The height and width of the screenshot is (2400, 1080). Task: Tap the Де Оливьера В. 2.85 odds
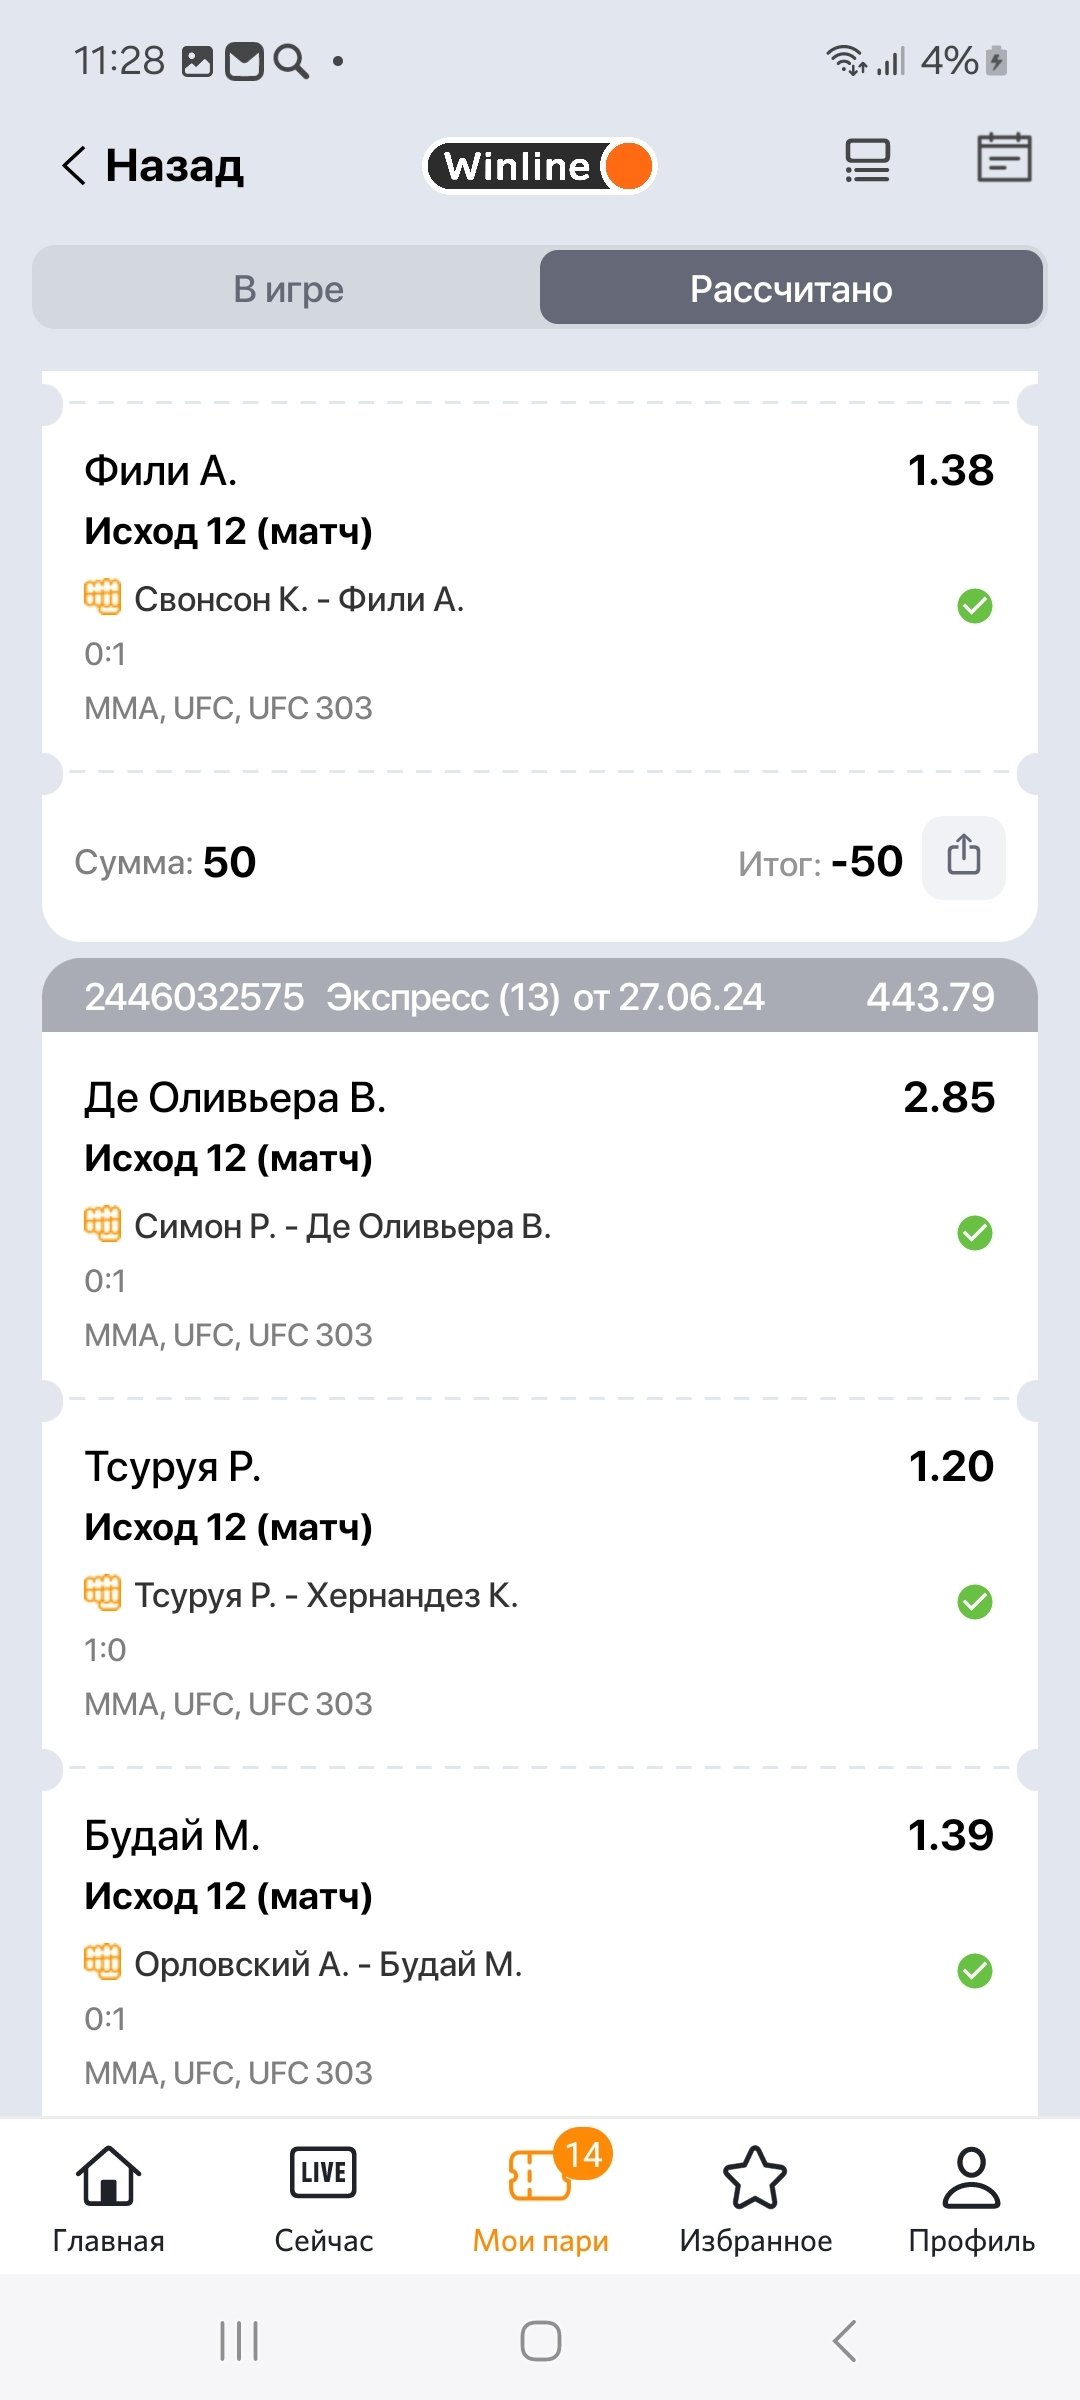pos(948,1097)
